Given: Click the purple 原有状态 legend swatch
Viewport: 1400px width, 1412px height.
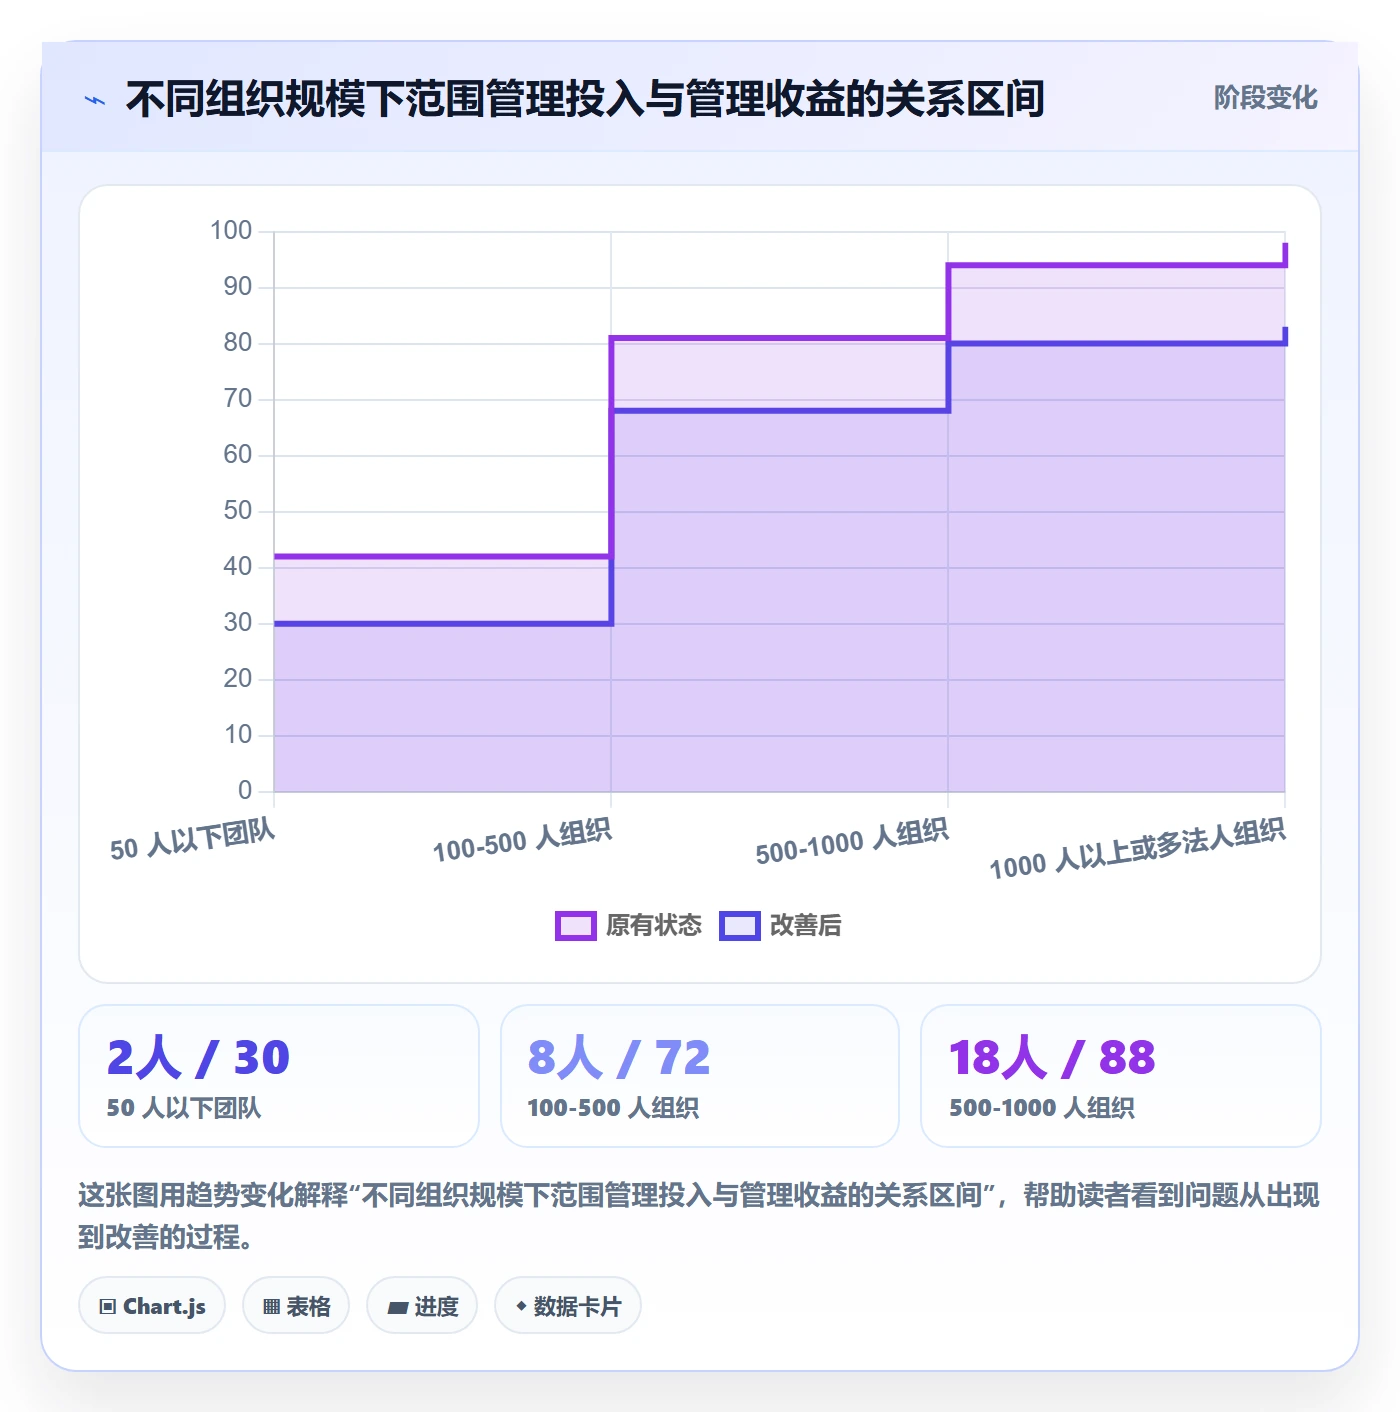Looking at the screenshot, I should (x=576, y=926).
